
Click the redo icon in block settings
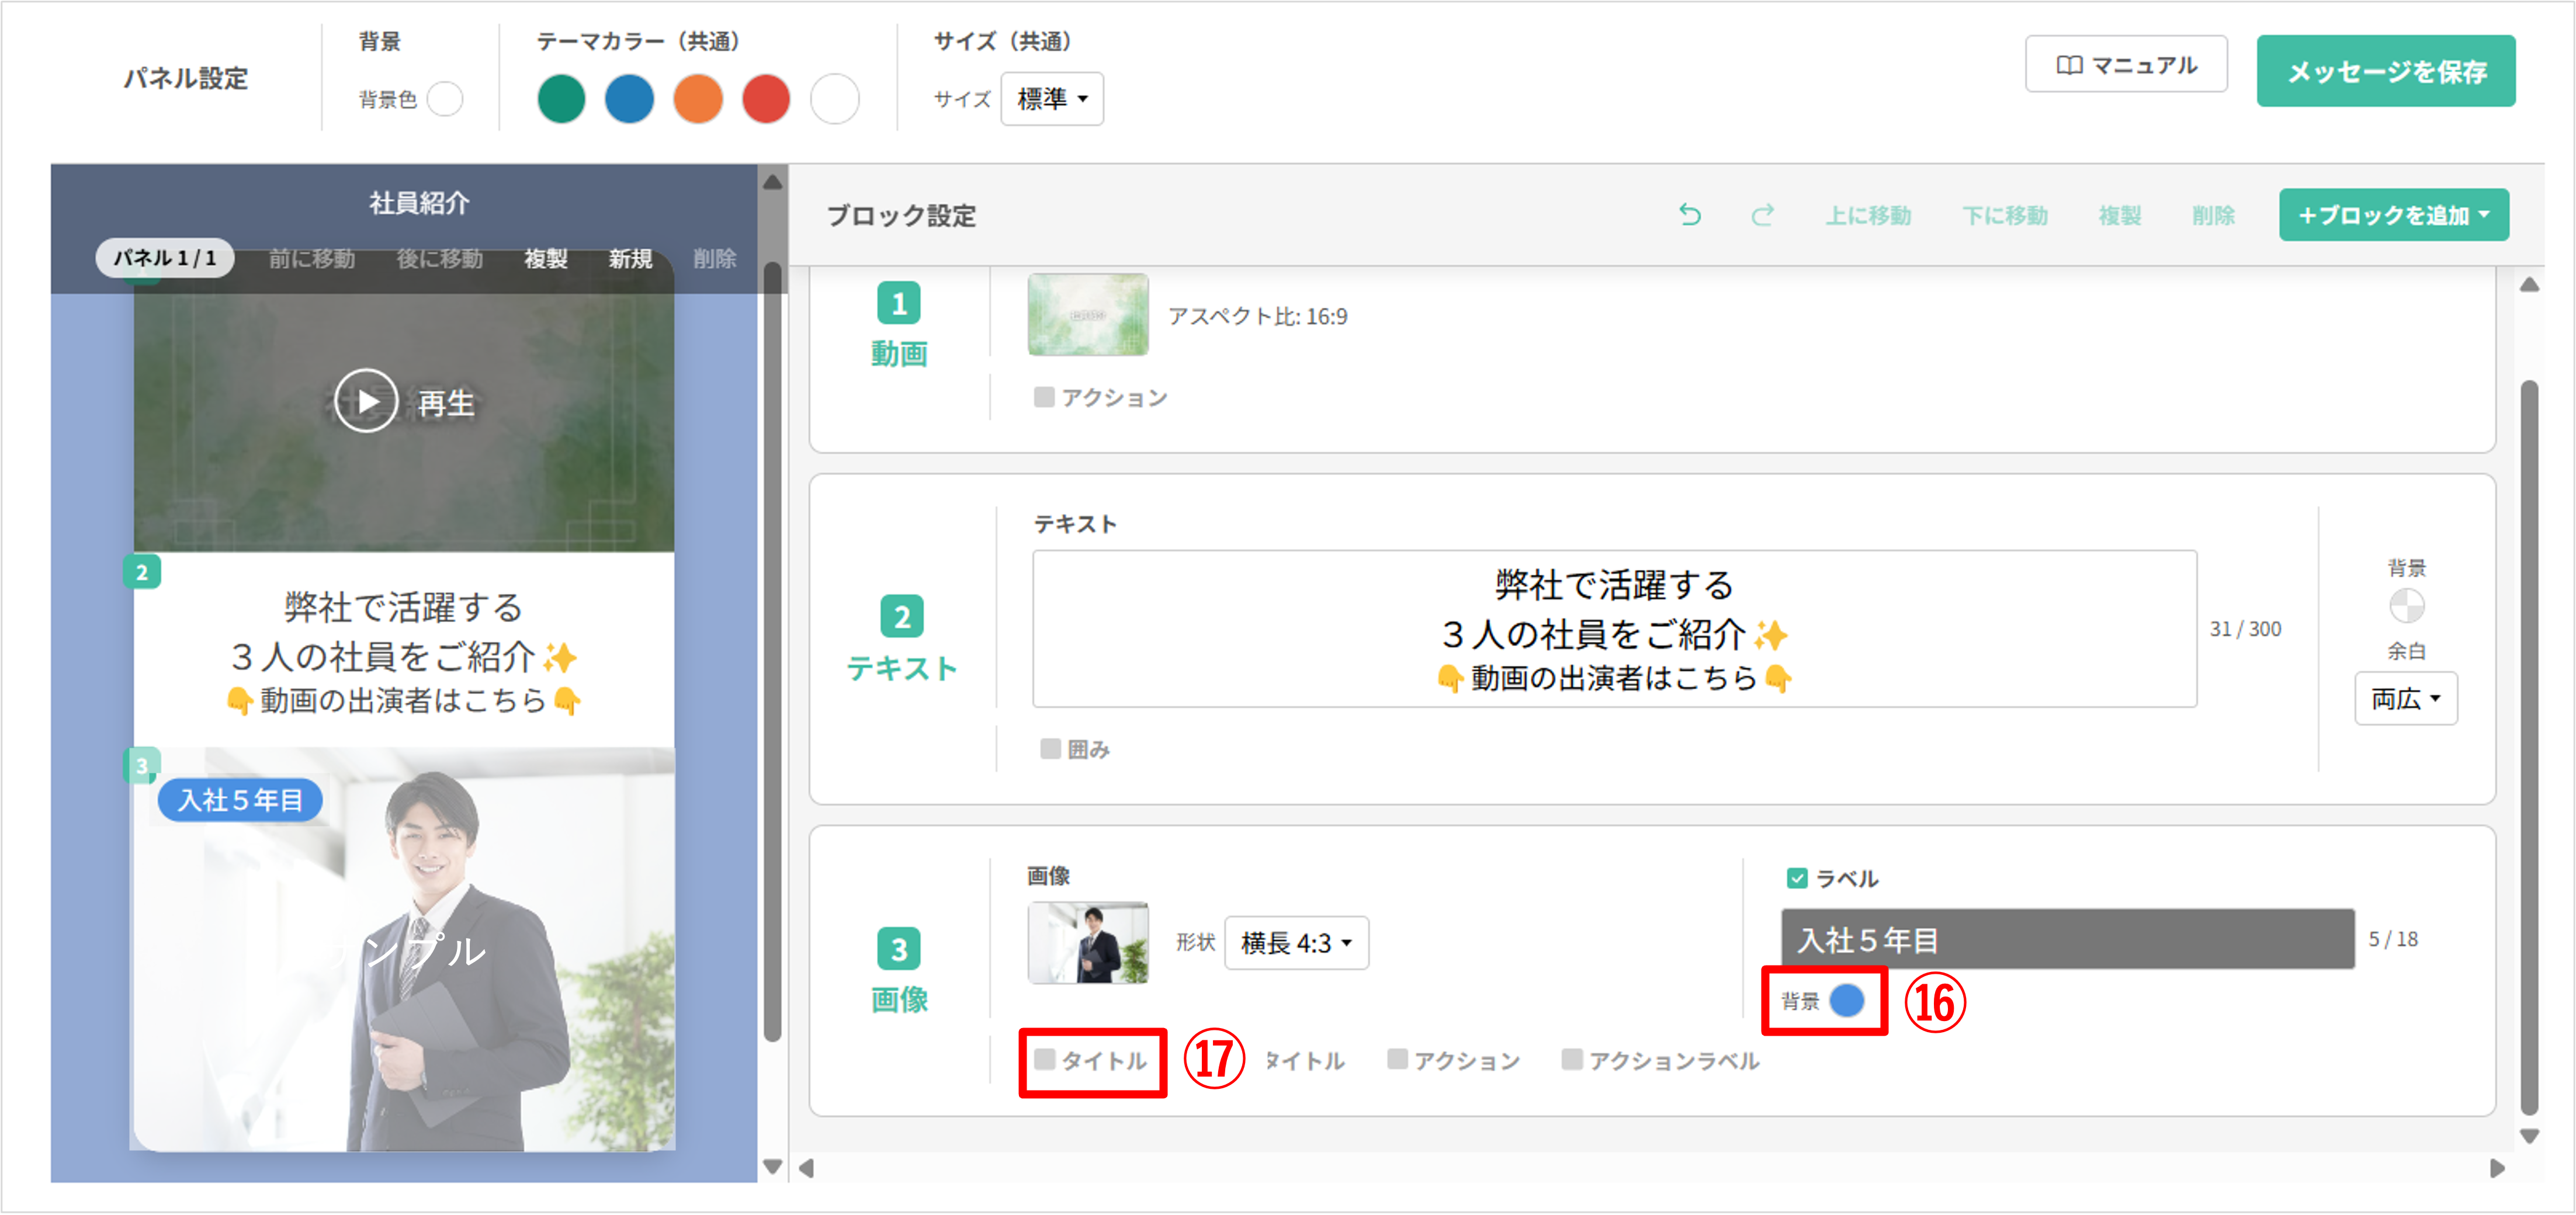(x=1763, y=214)
